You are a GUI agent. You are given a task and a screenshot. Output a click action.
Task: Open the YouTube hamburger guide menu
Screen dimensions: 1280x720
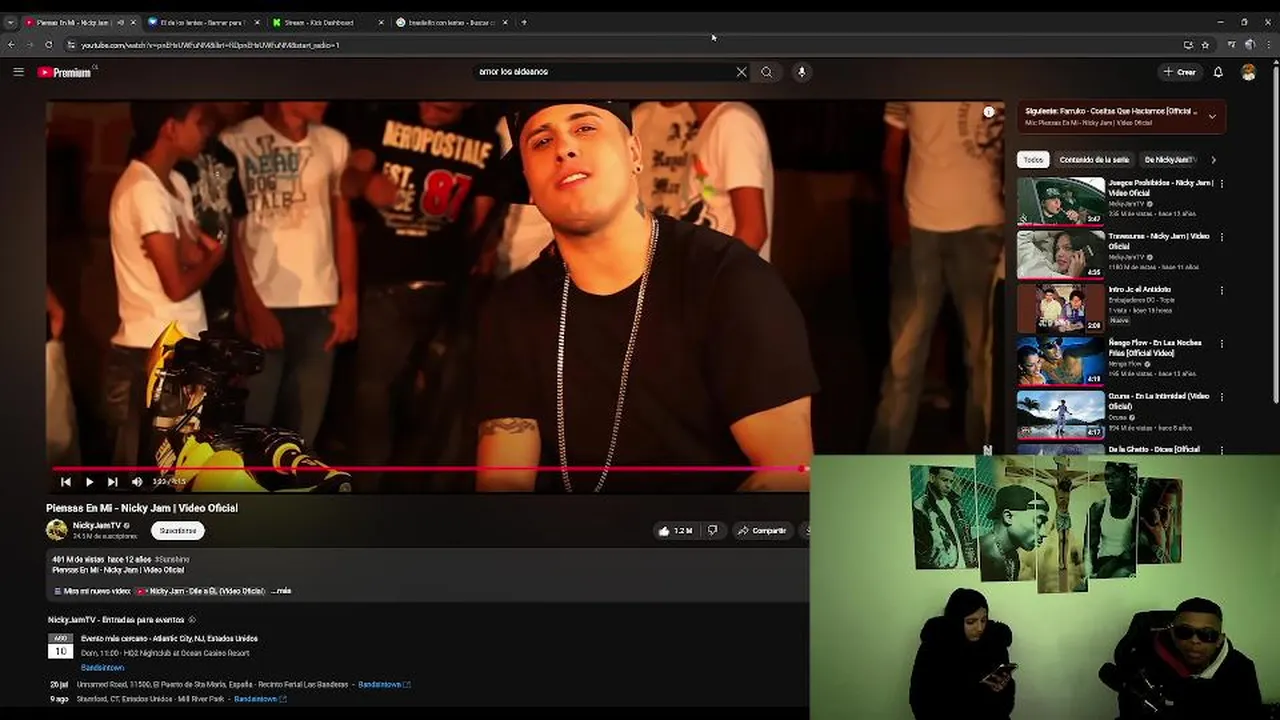coord(18,72)
